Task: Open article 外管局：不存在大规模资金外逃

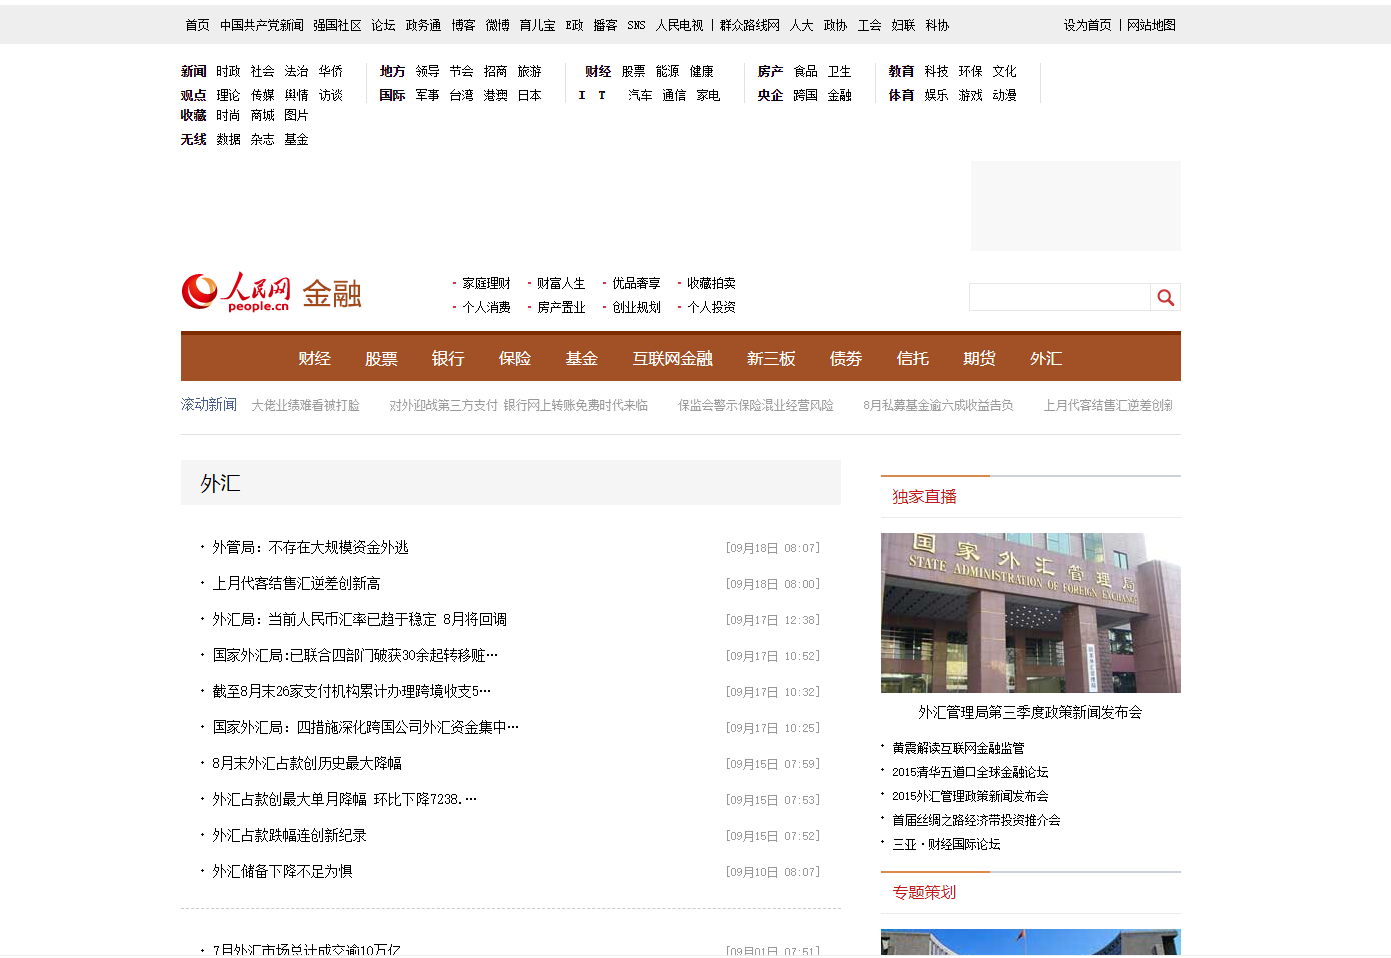Action: (x=310, y=547)
